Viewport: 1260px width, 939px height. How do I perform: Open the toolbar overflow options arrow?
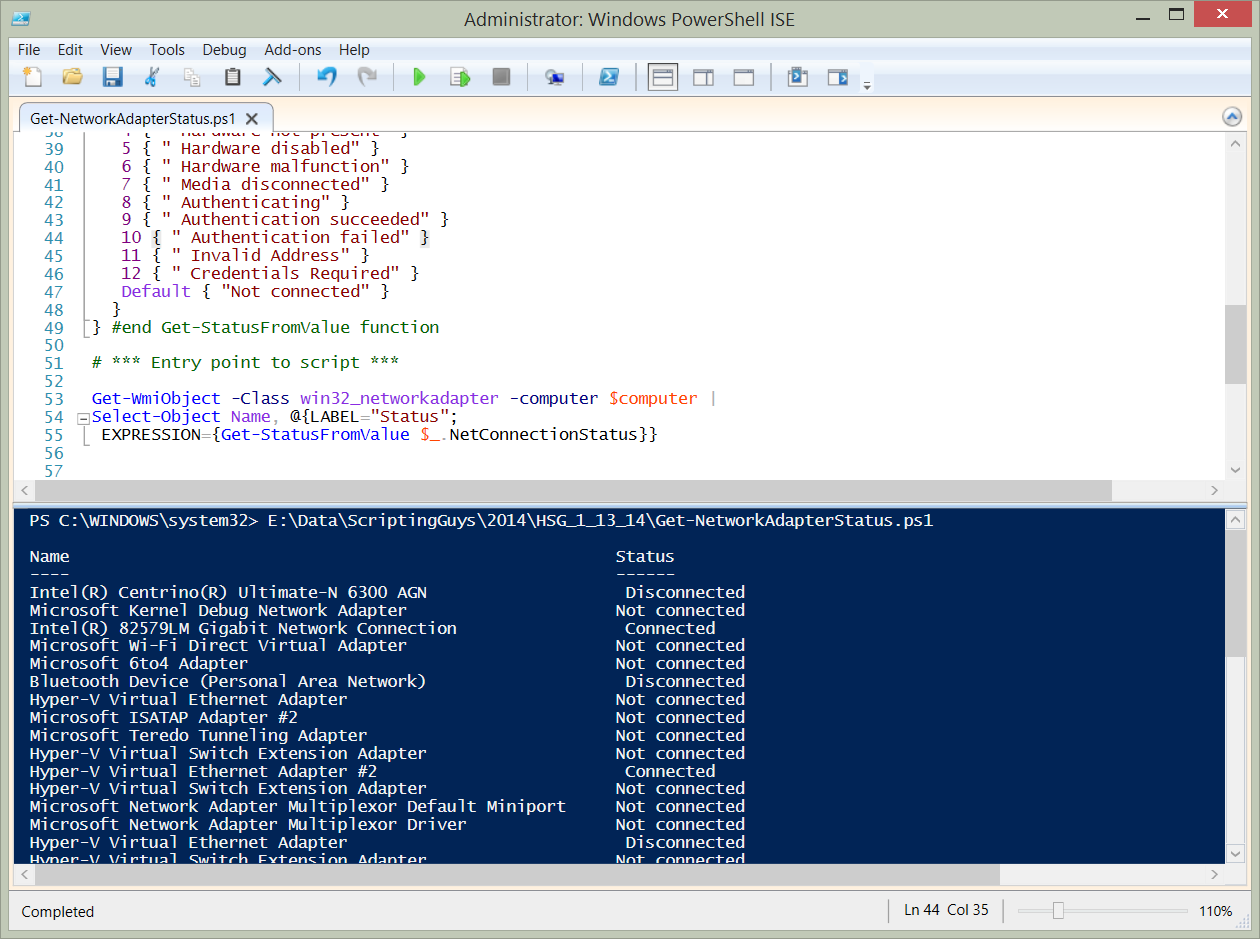point(867,85)
